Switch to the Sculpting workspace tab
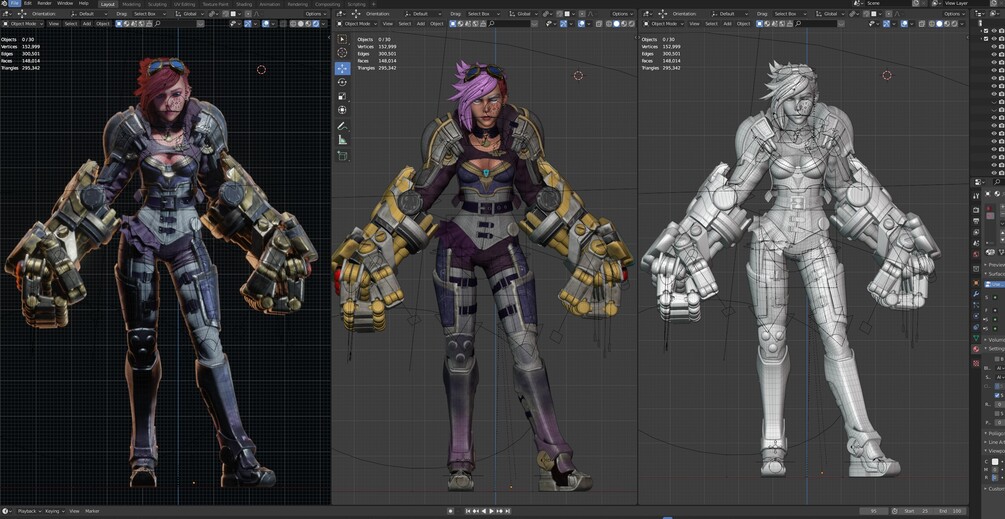The width and height of the screenshot is (1005, 519). click(157, 4)
